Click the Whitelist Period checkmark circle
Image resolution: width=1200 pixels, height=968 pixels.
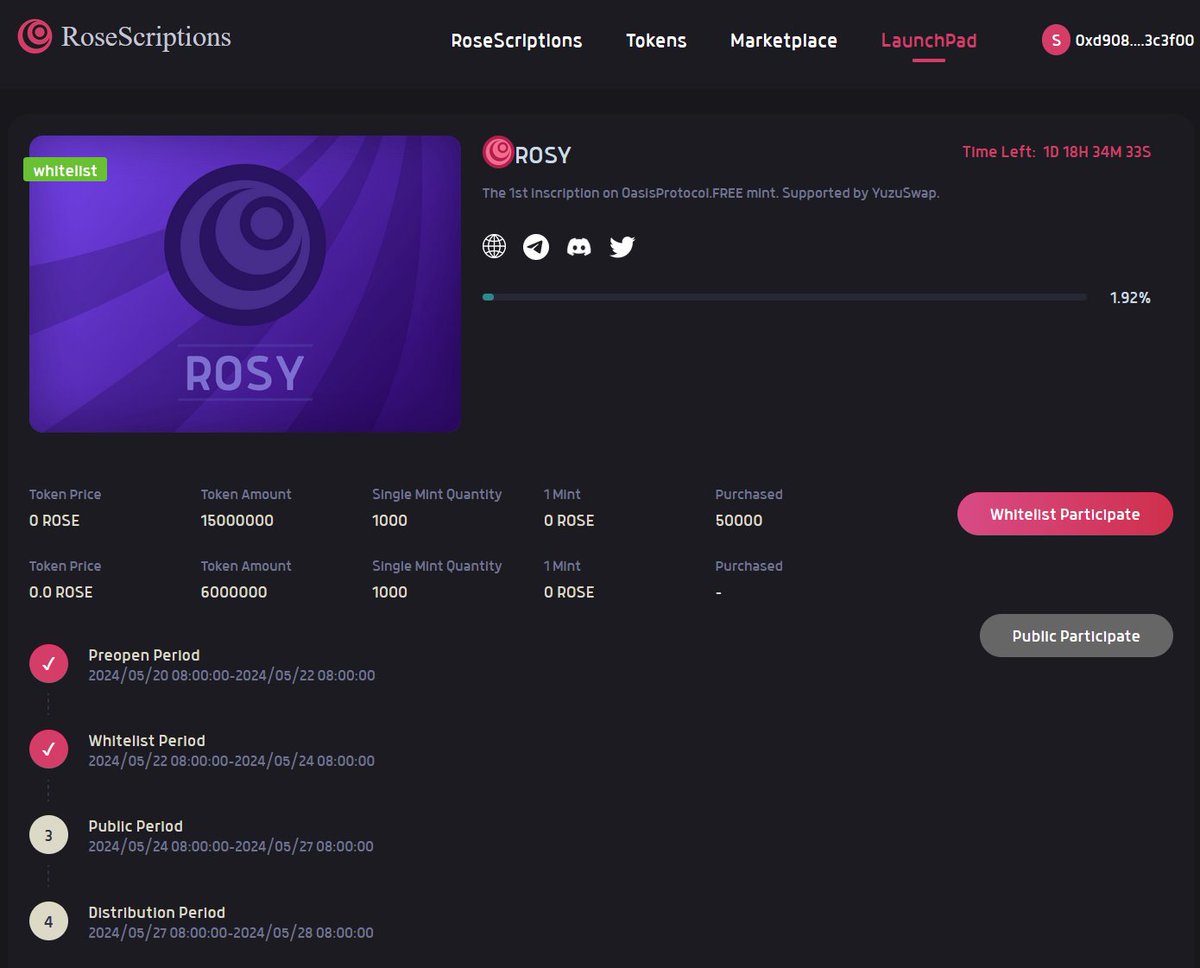[x=49, y=749]
